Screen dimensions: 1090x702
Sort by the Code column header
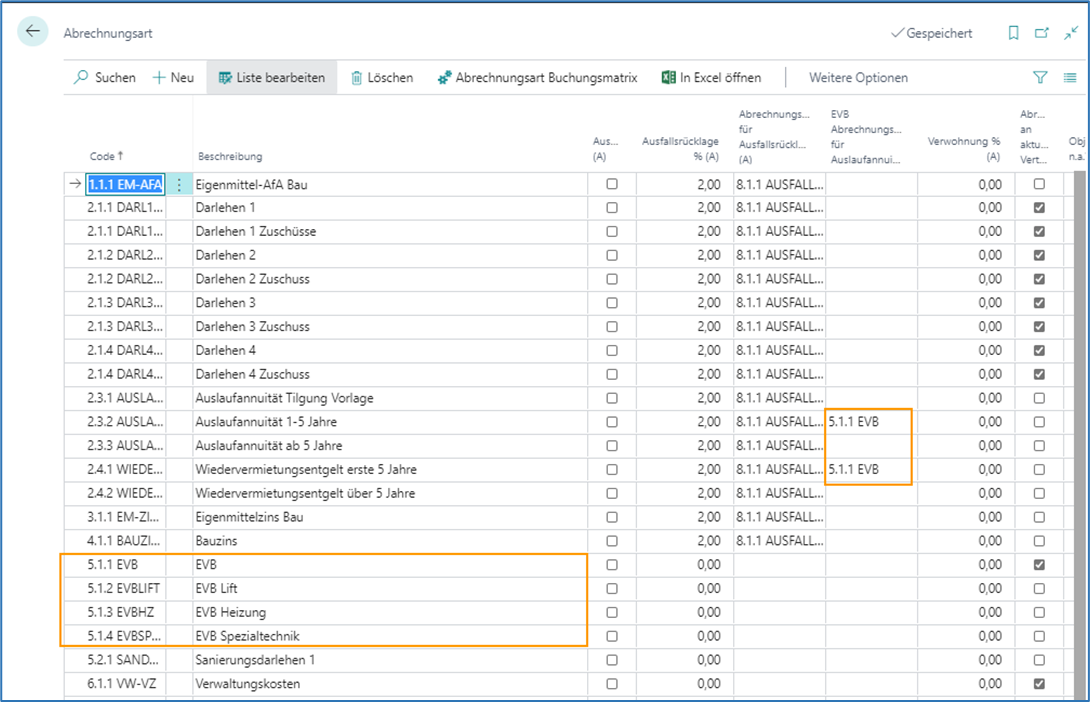click(106, 156)
